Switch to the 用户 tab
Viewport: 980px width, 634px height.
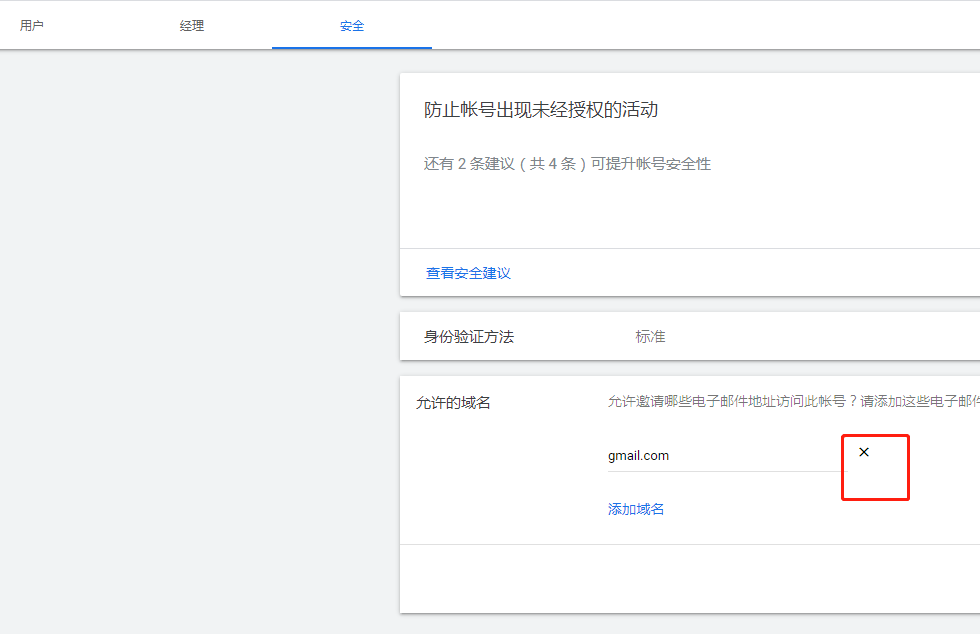pyautogui.click(x=32, y=26)
